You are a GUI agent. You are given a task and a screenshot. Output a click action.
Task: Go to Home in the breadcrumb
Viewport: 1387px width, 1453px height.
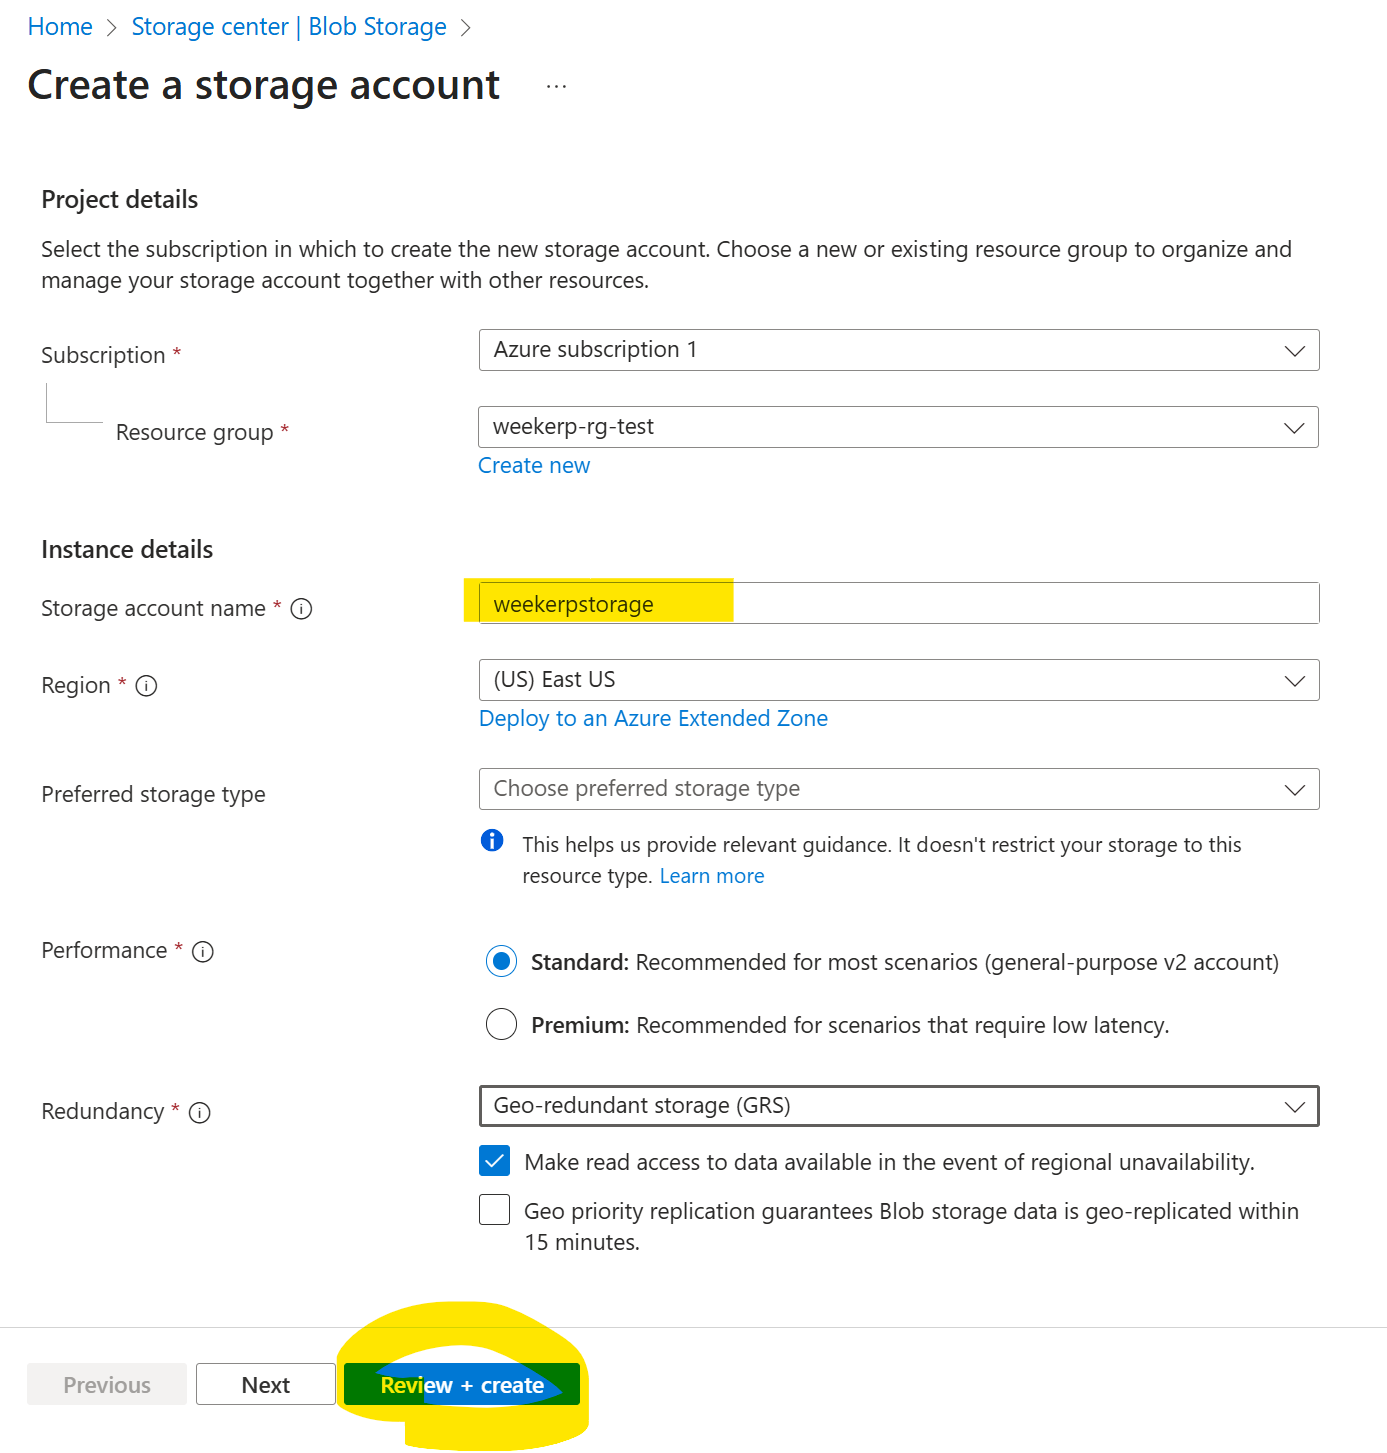click(60, 27)
